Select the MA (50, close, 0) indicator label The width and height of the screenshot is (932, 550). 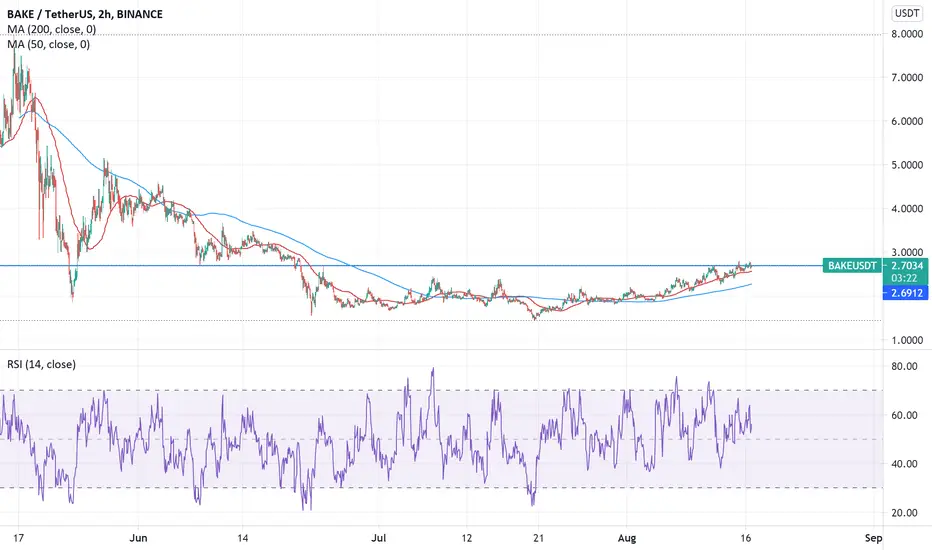49,44
